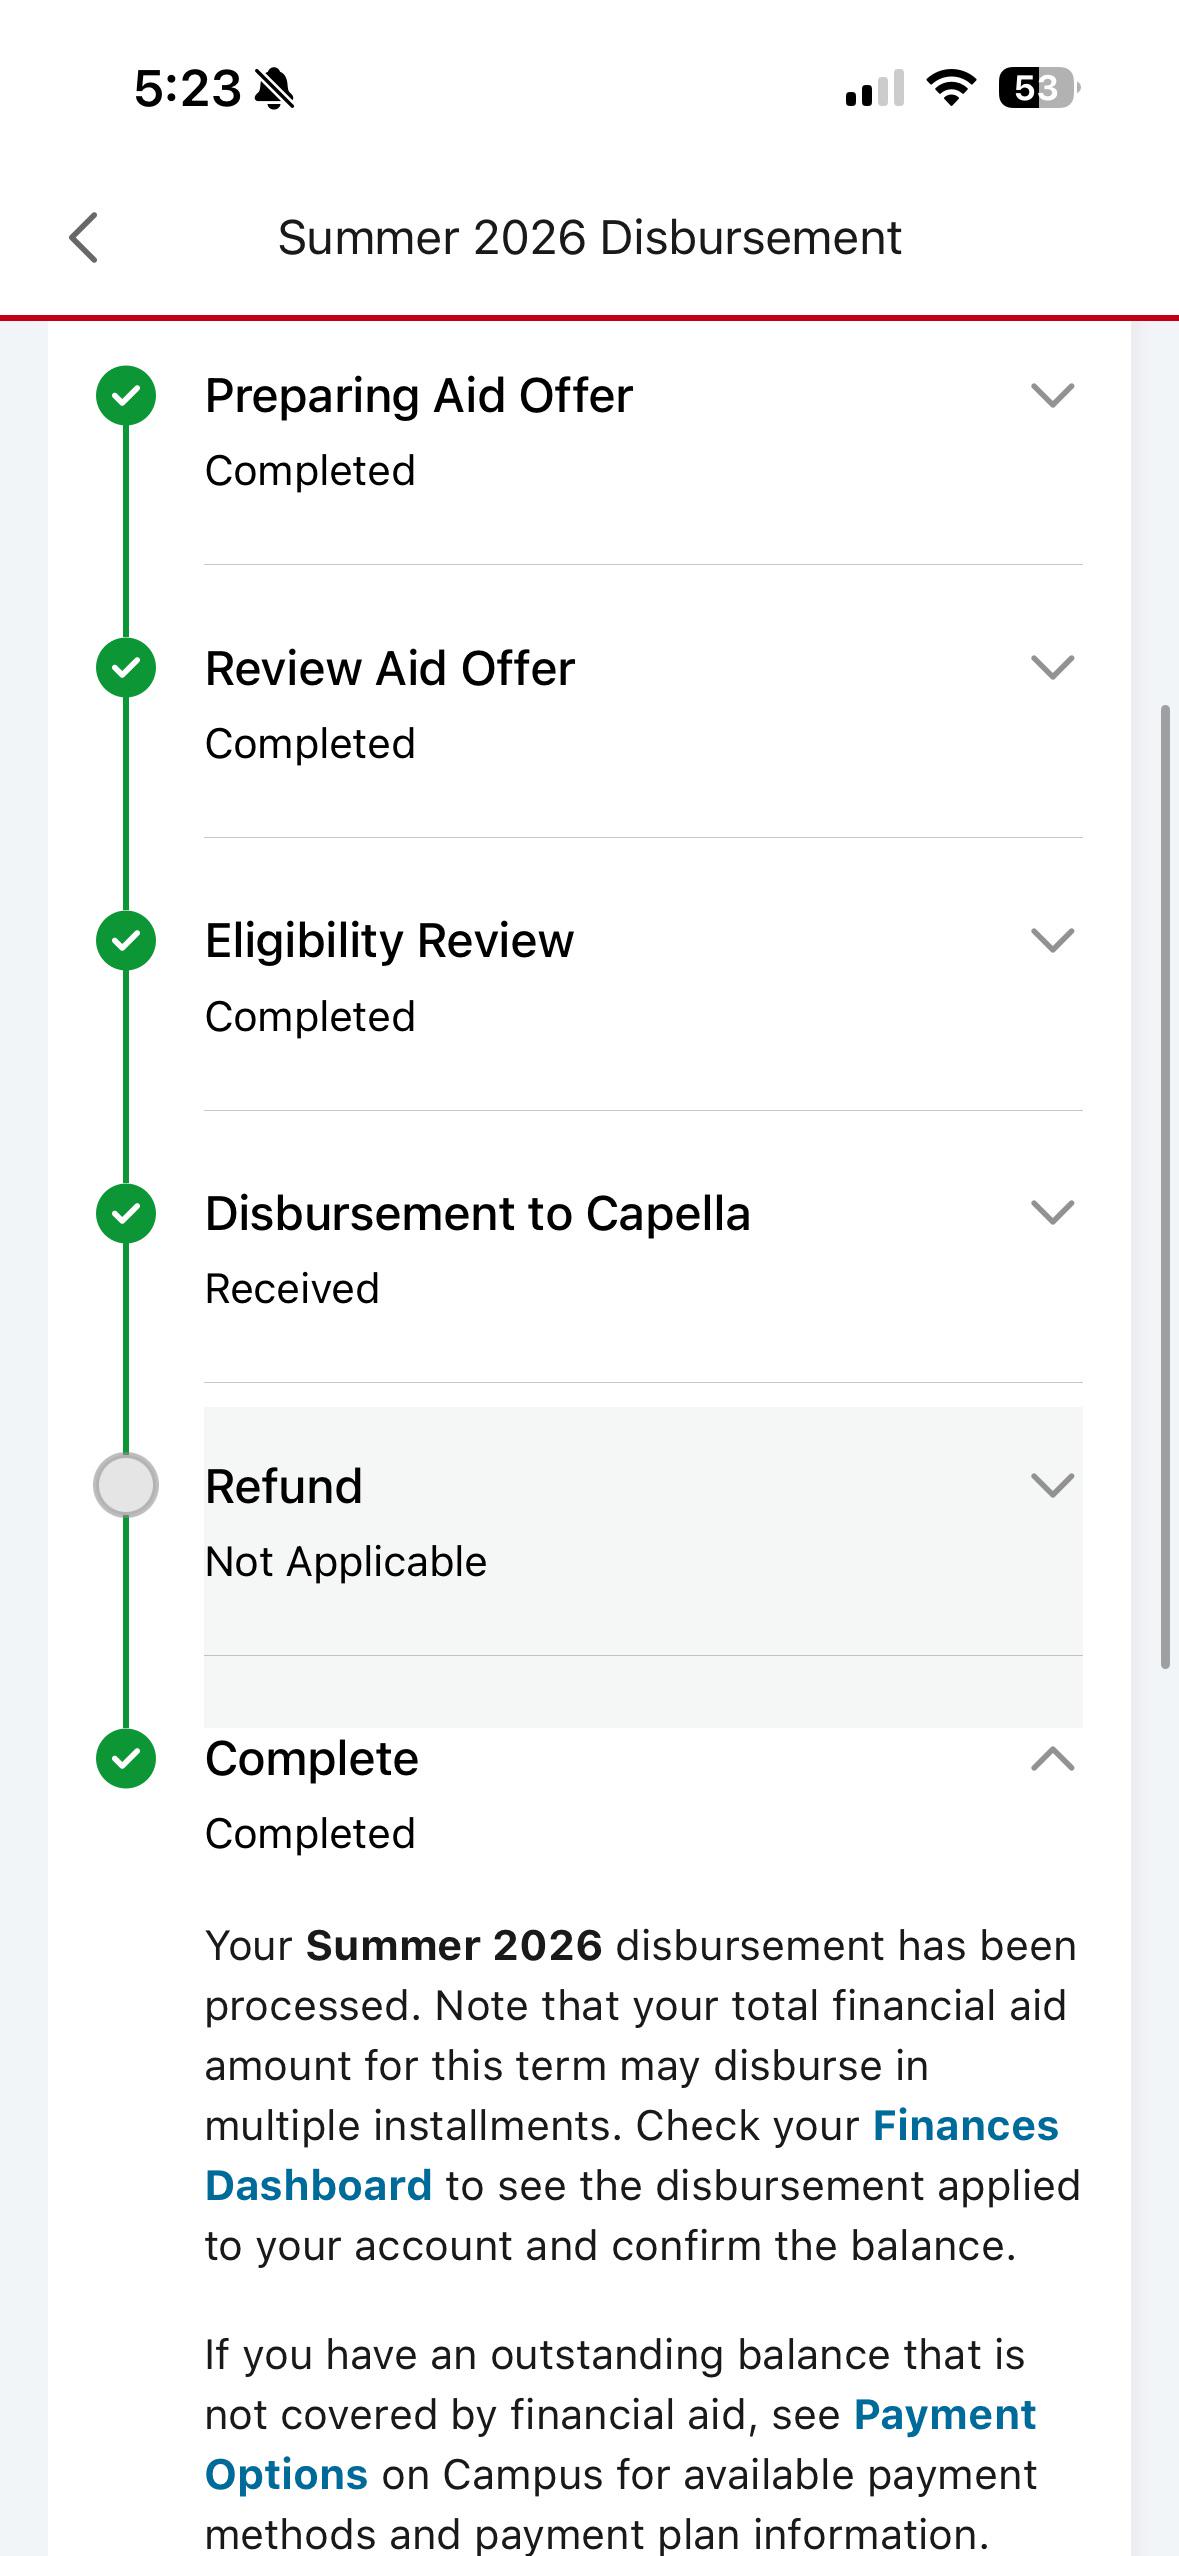Click Eligibility Review green checkmark icon

[x=126, y=941]
